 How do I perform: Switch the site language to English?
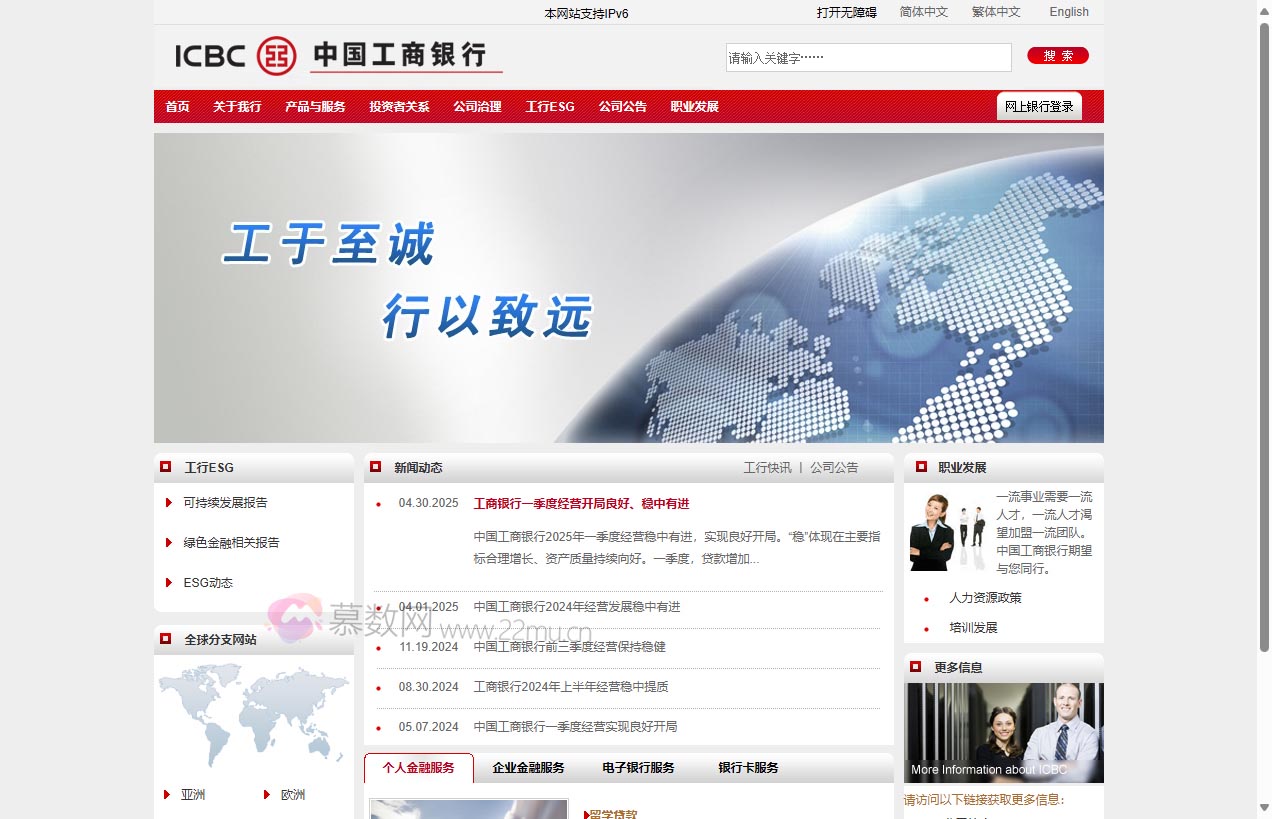[1068, 12]
